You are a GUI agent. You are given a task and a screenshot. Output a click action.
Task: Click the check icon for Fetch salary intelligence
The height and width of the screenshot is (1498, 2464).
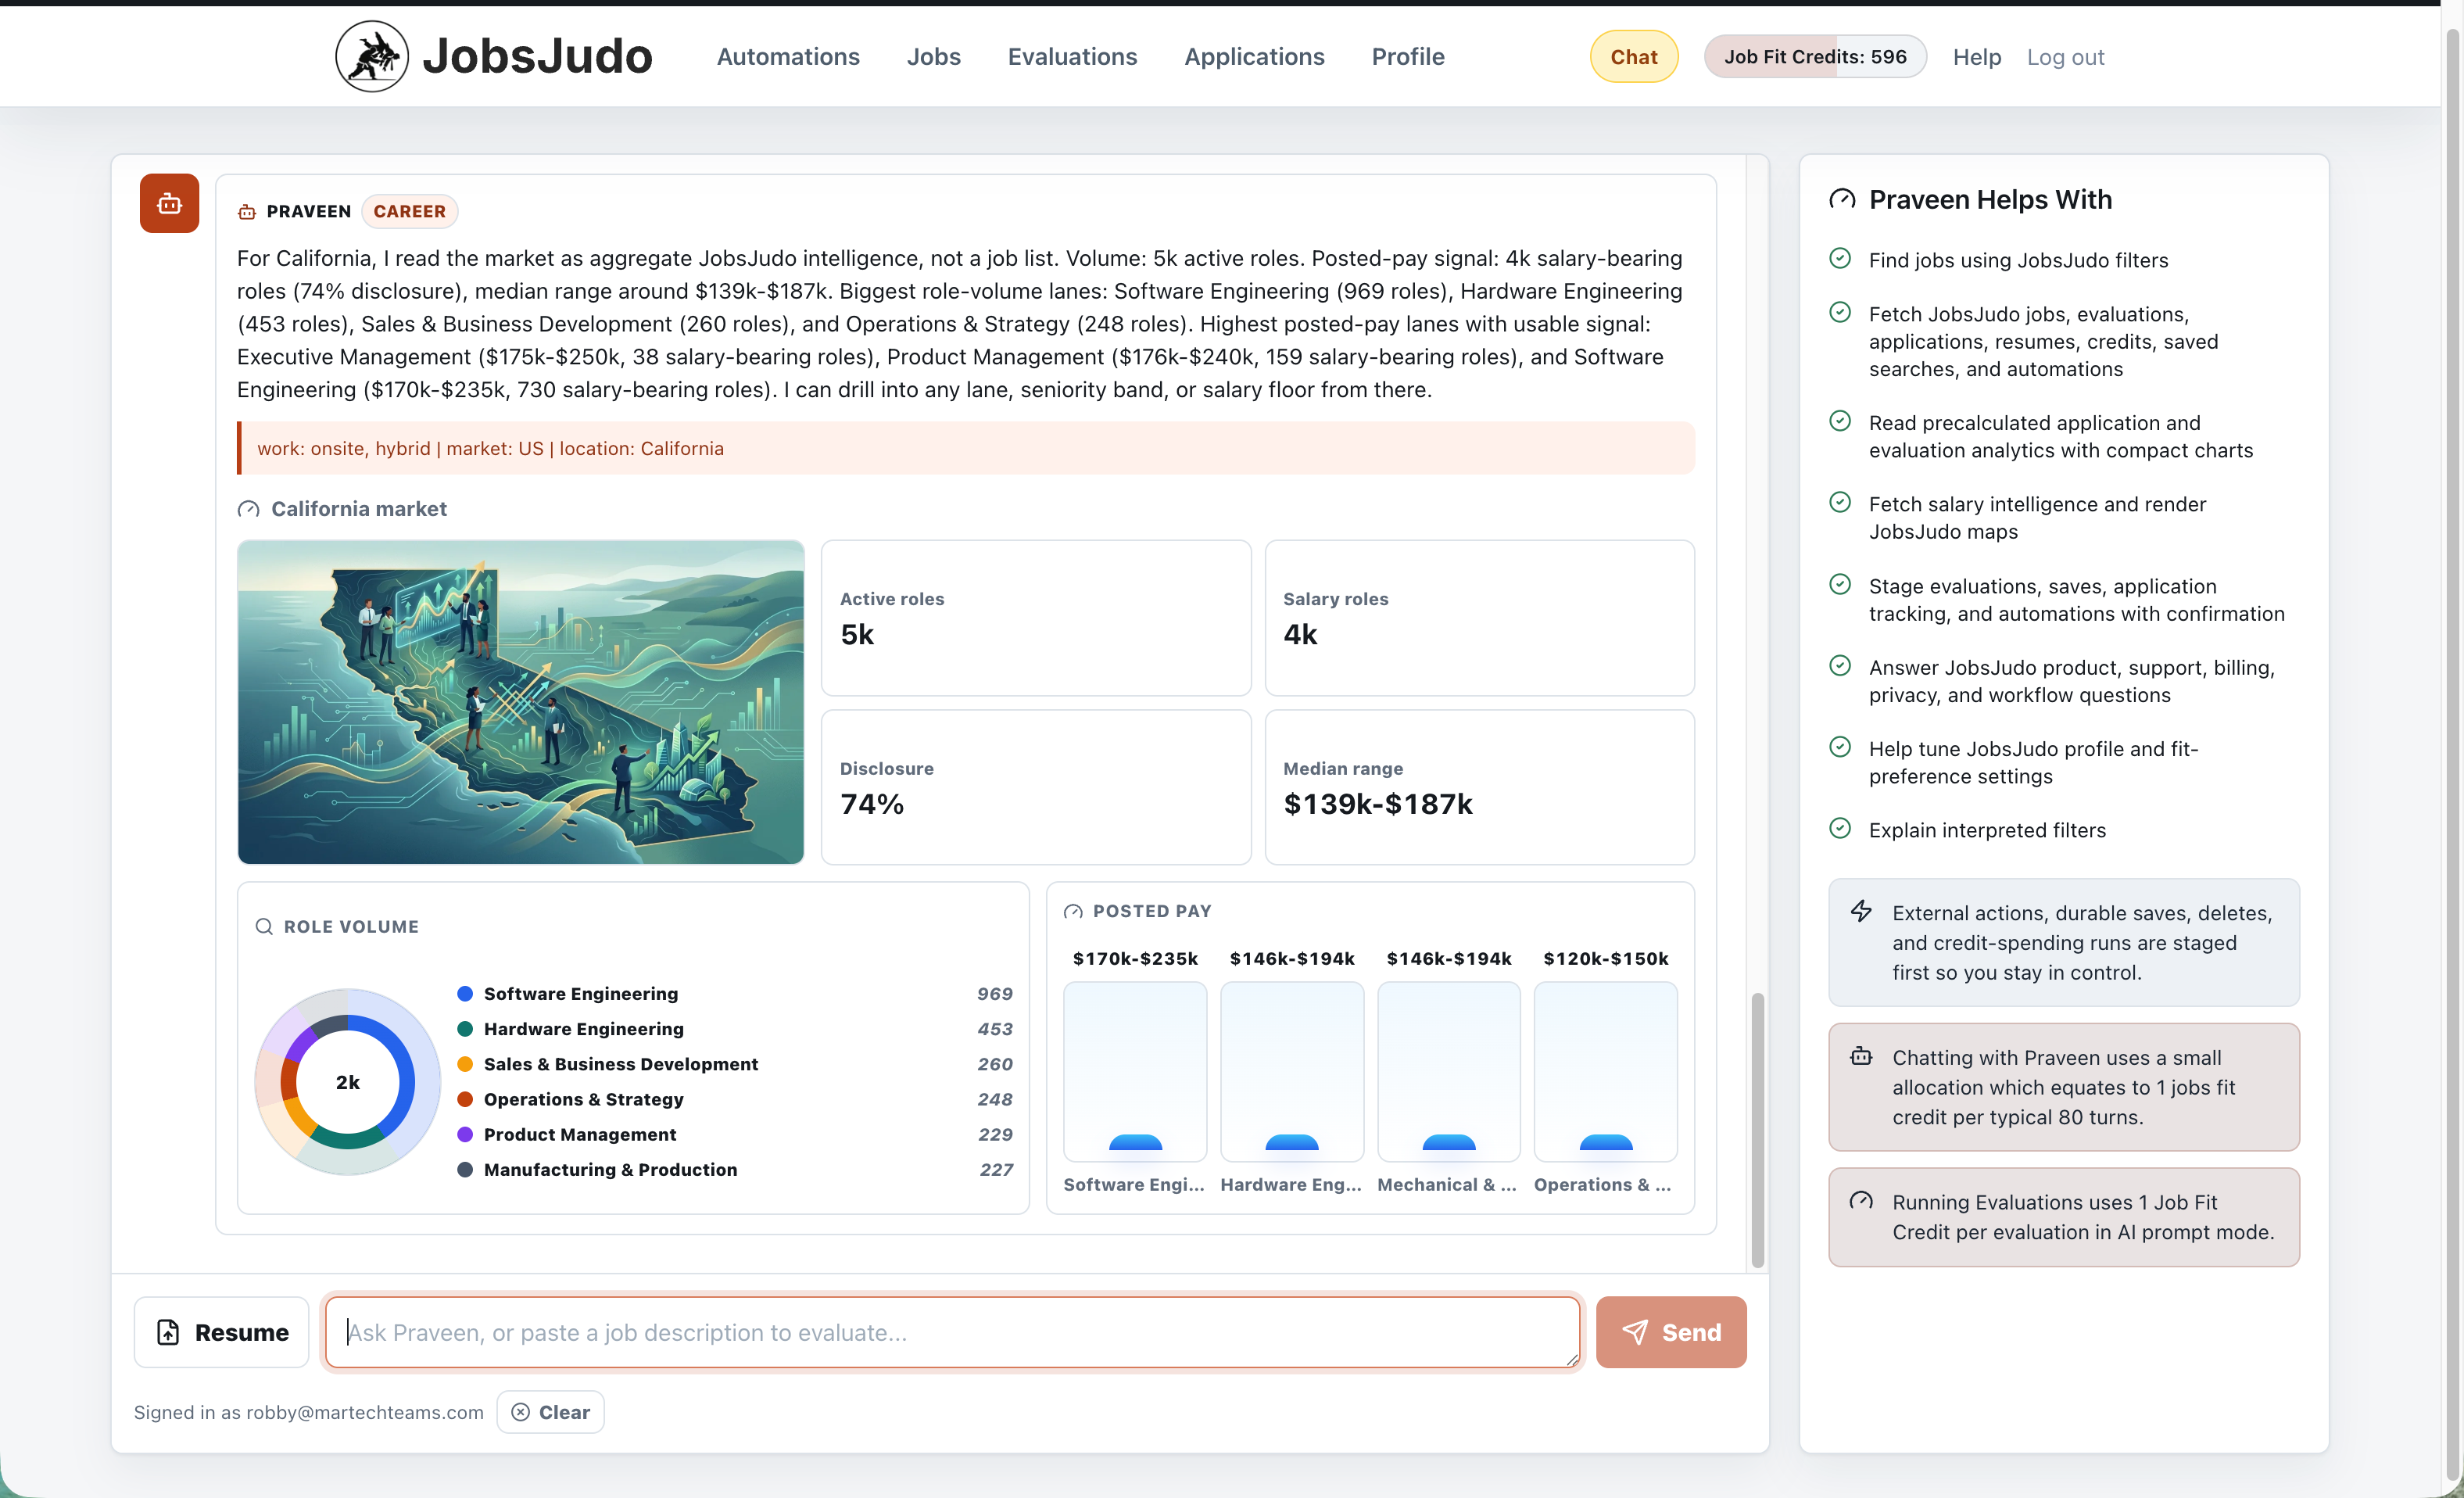point(1840,502)
